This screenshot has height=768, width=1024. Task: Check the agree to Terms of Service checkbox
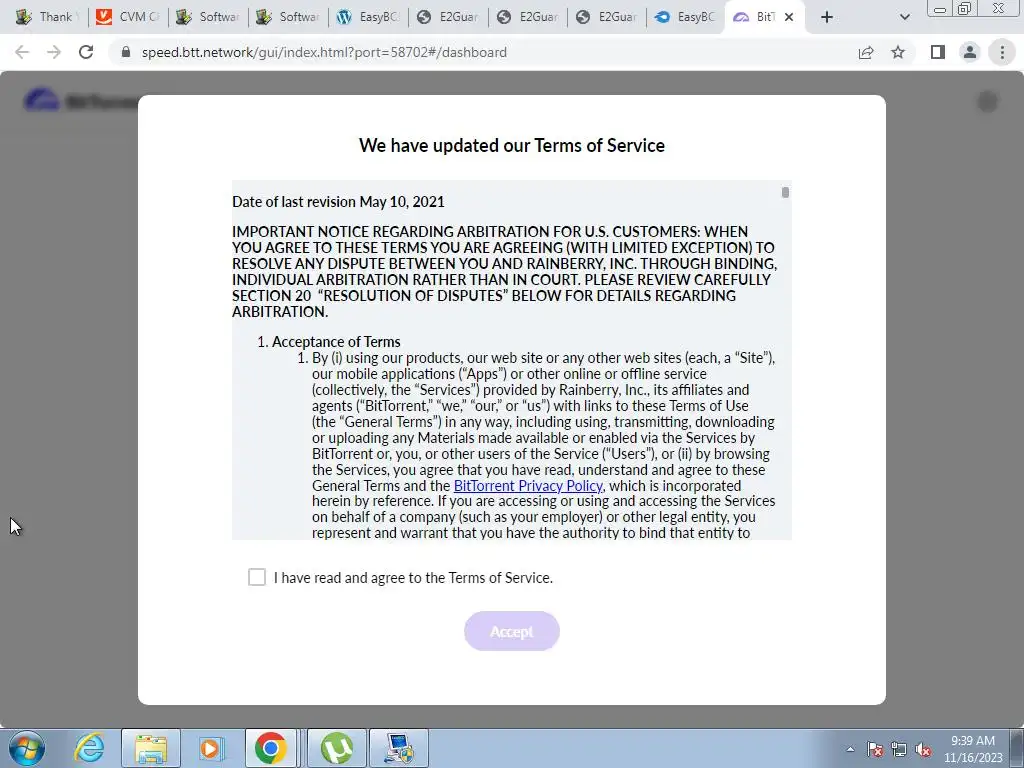(x=257, y=577)
